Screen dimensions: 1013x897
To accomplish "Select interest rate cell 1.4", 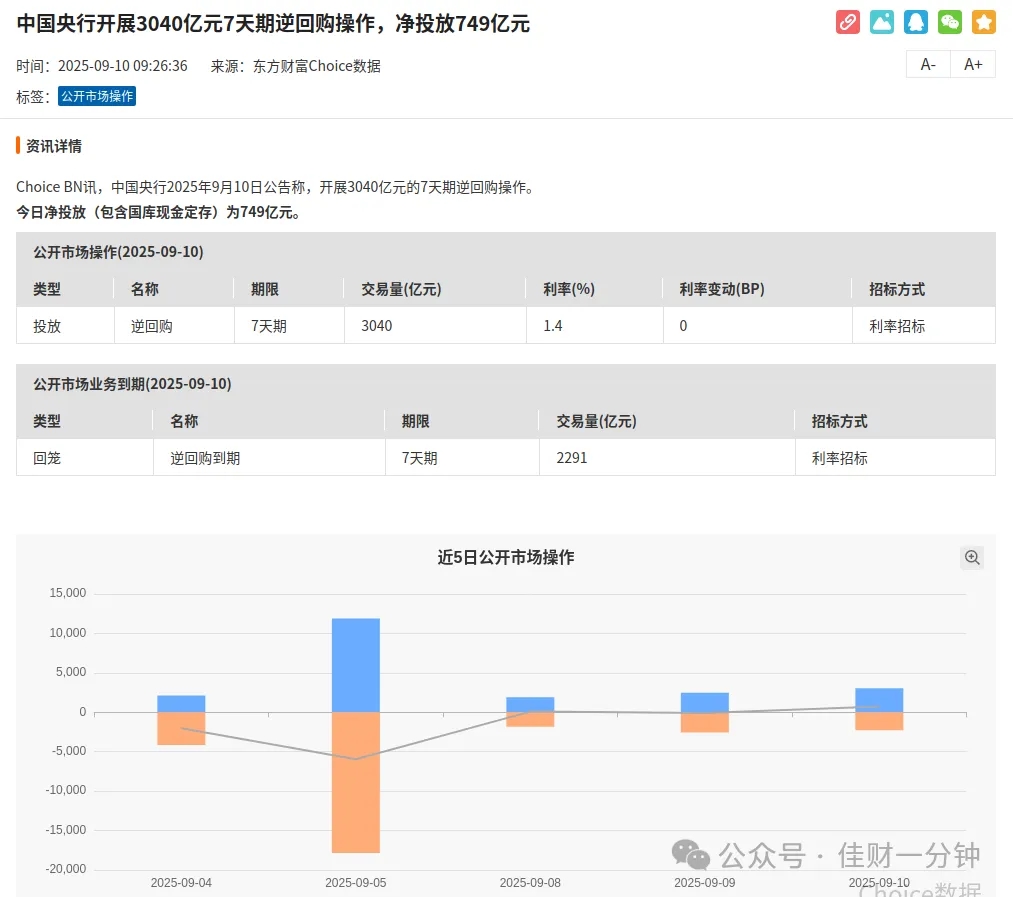I will 552,326.
